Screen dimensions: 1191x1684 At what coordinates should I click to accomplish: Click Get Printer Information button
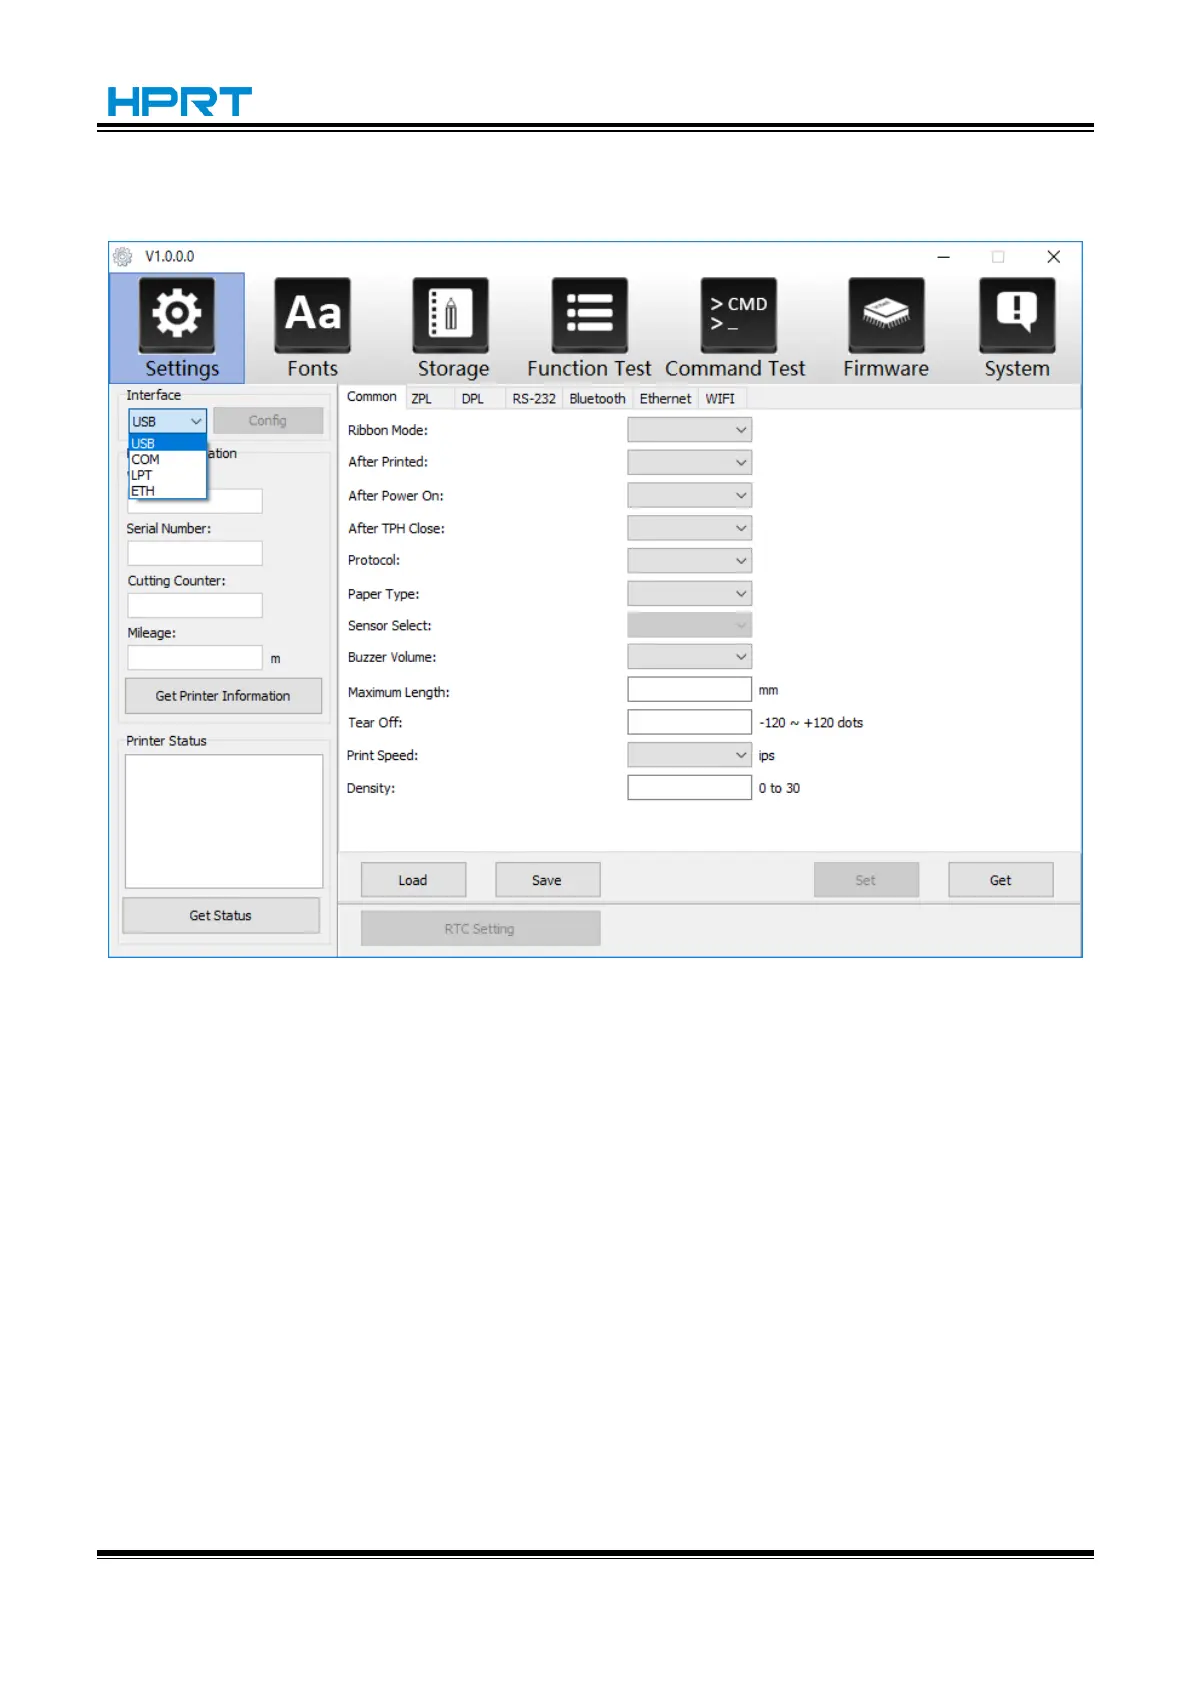(x=223, y=696)
